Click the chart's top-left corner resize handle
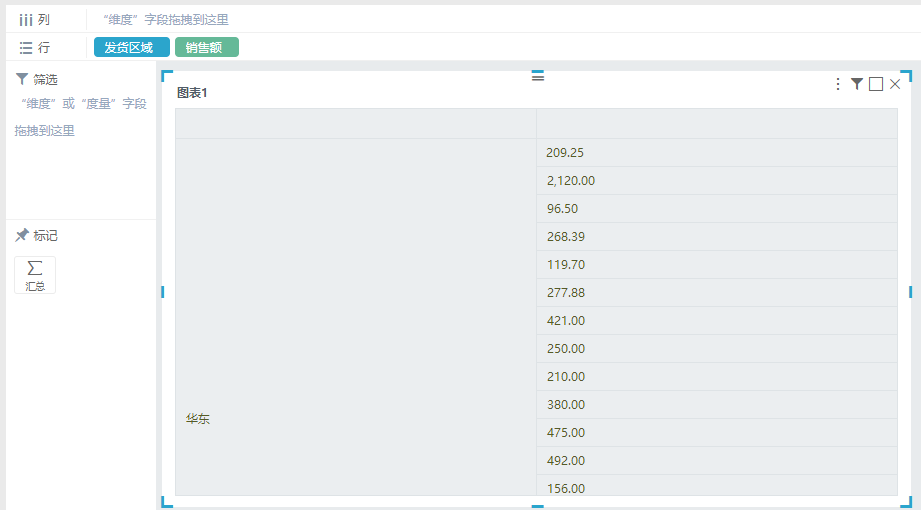 pos(167,76)
